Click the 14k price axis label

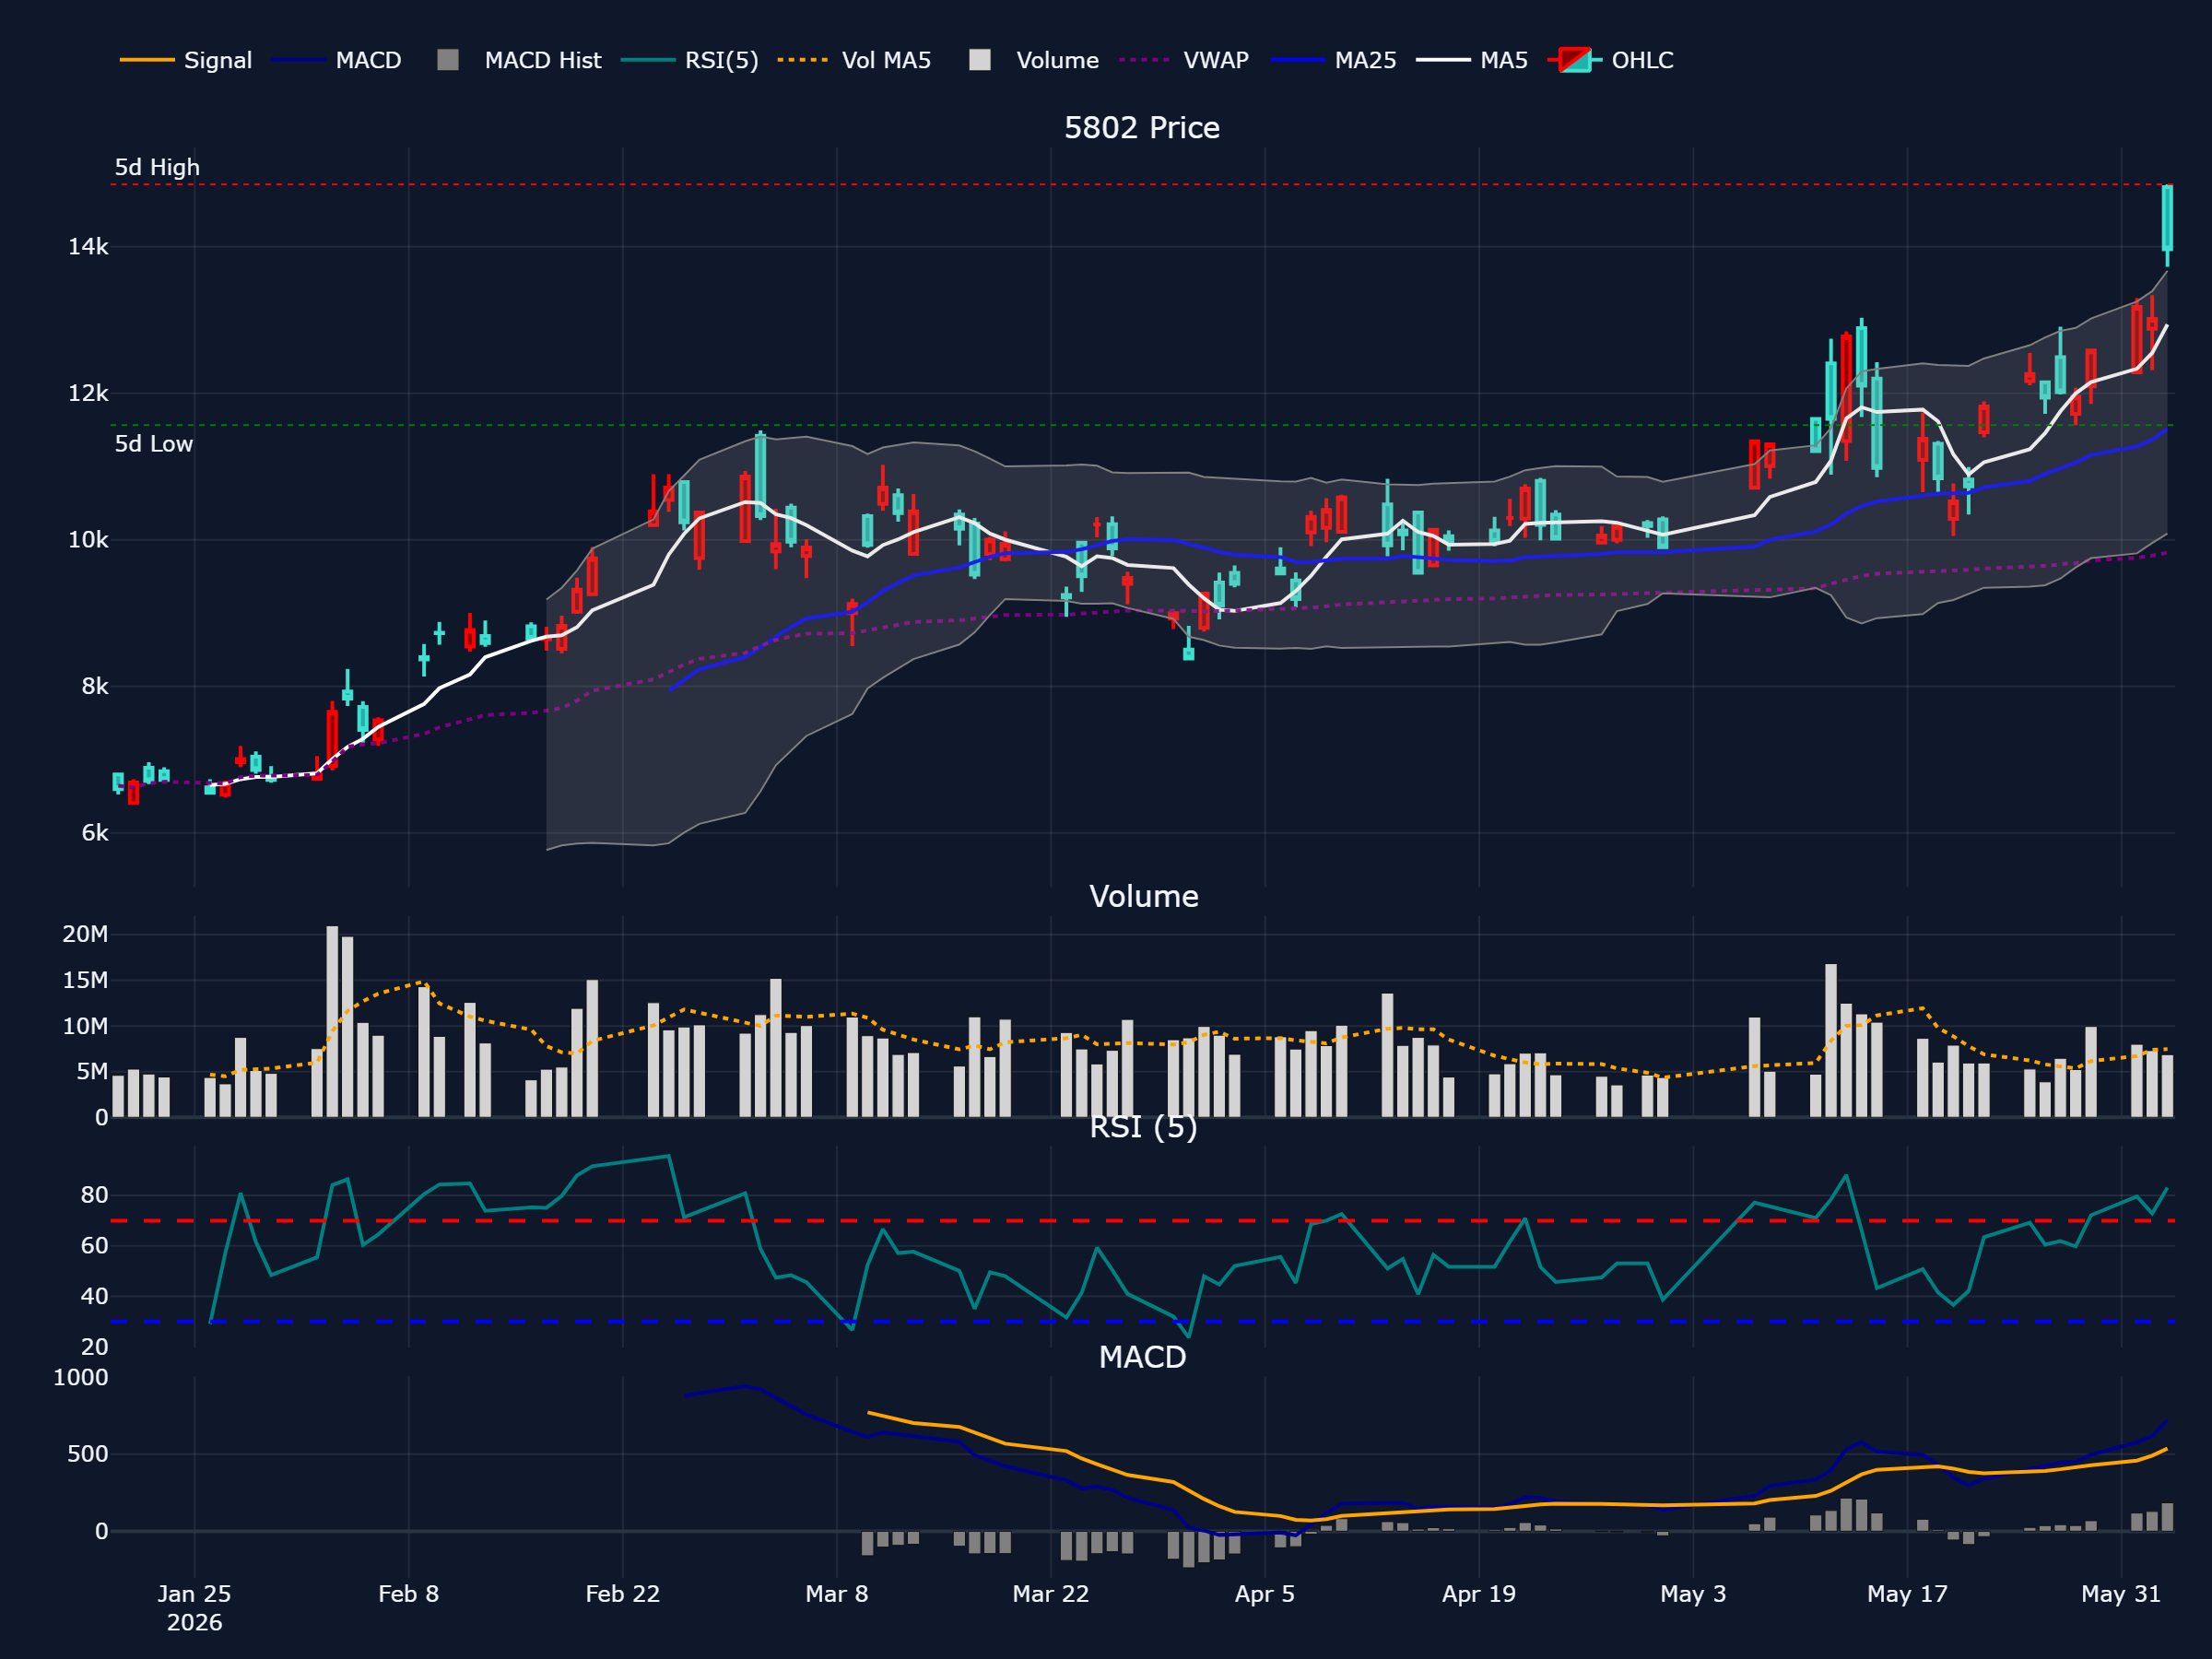coord(88,247)
